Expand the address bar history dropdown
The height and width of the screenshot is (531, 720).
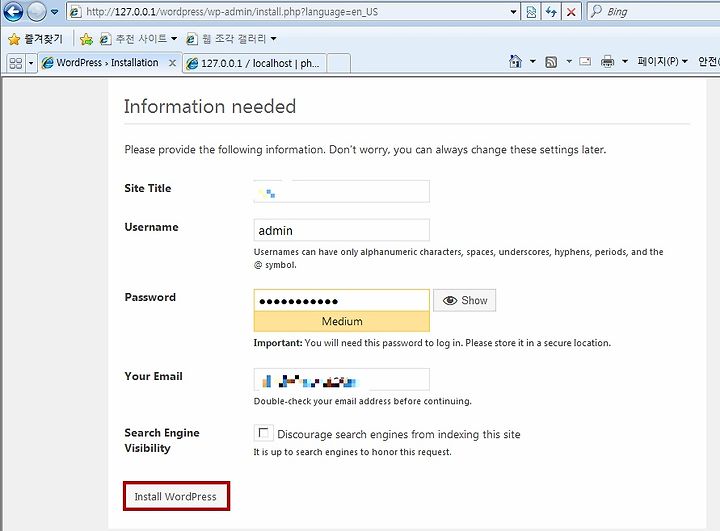coord(513,12)
